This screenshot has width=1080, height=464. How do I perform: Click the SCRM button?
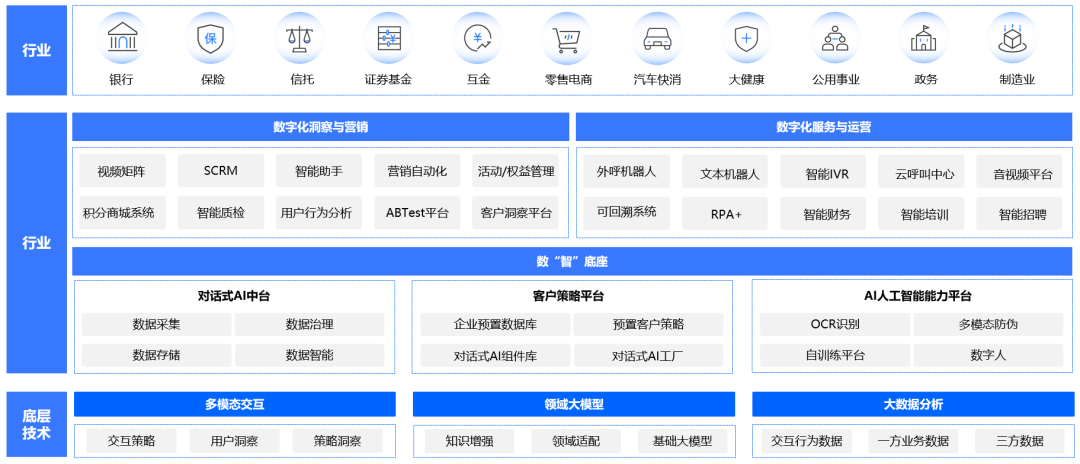pos(220,171)
